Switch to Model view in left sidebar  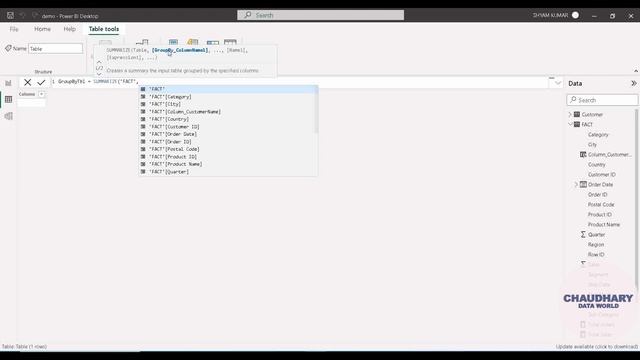9,116
